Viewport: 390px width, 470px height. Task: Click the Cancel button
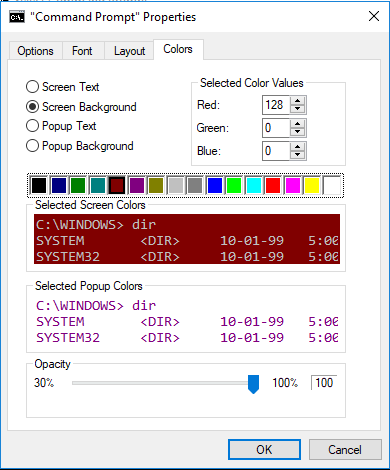pyautogui.click(x=345, y=450)
